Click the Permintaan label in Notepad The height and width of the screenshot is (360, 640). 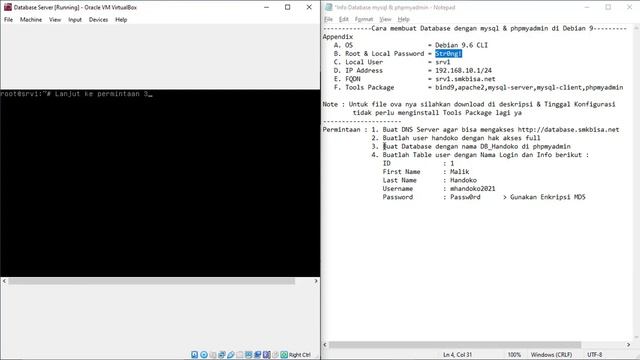tap(341, 129)
